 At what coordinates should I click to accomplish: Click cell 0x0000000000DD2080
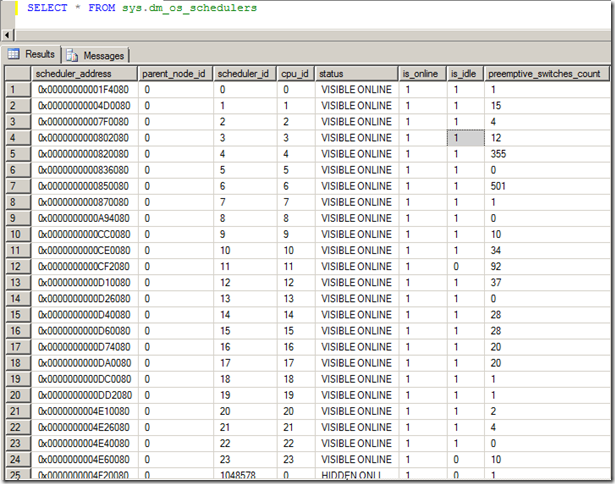point(85,395)
